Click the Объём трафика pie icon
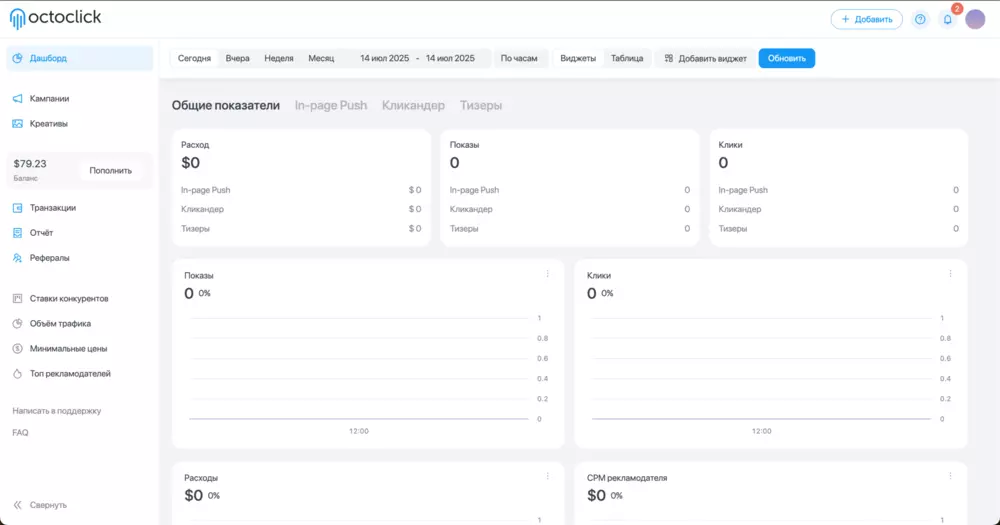Image resolution: width=1000 pixels, height=525 pixels. 17,323
